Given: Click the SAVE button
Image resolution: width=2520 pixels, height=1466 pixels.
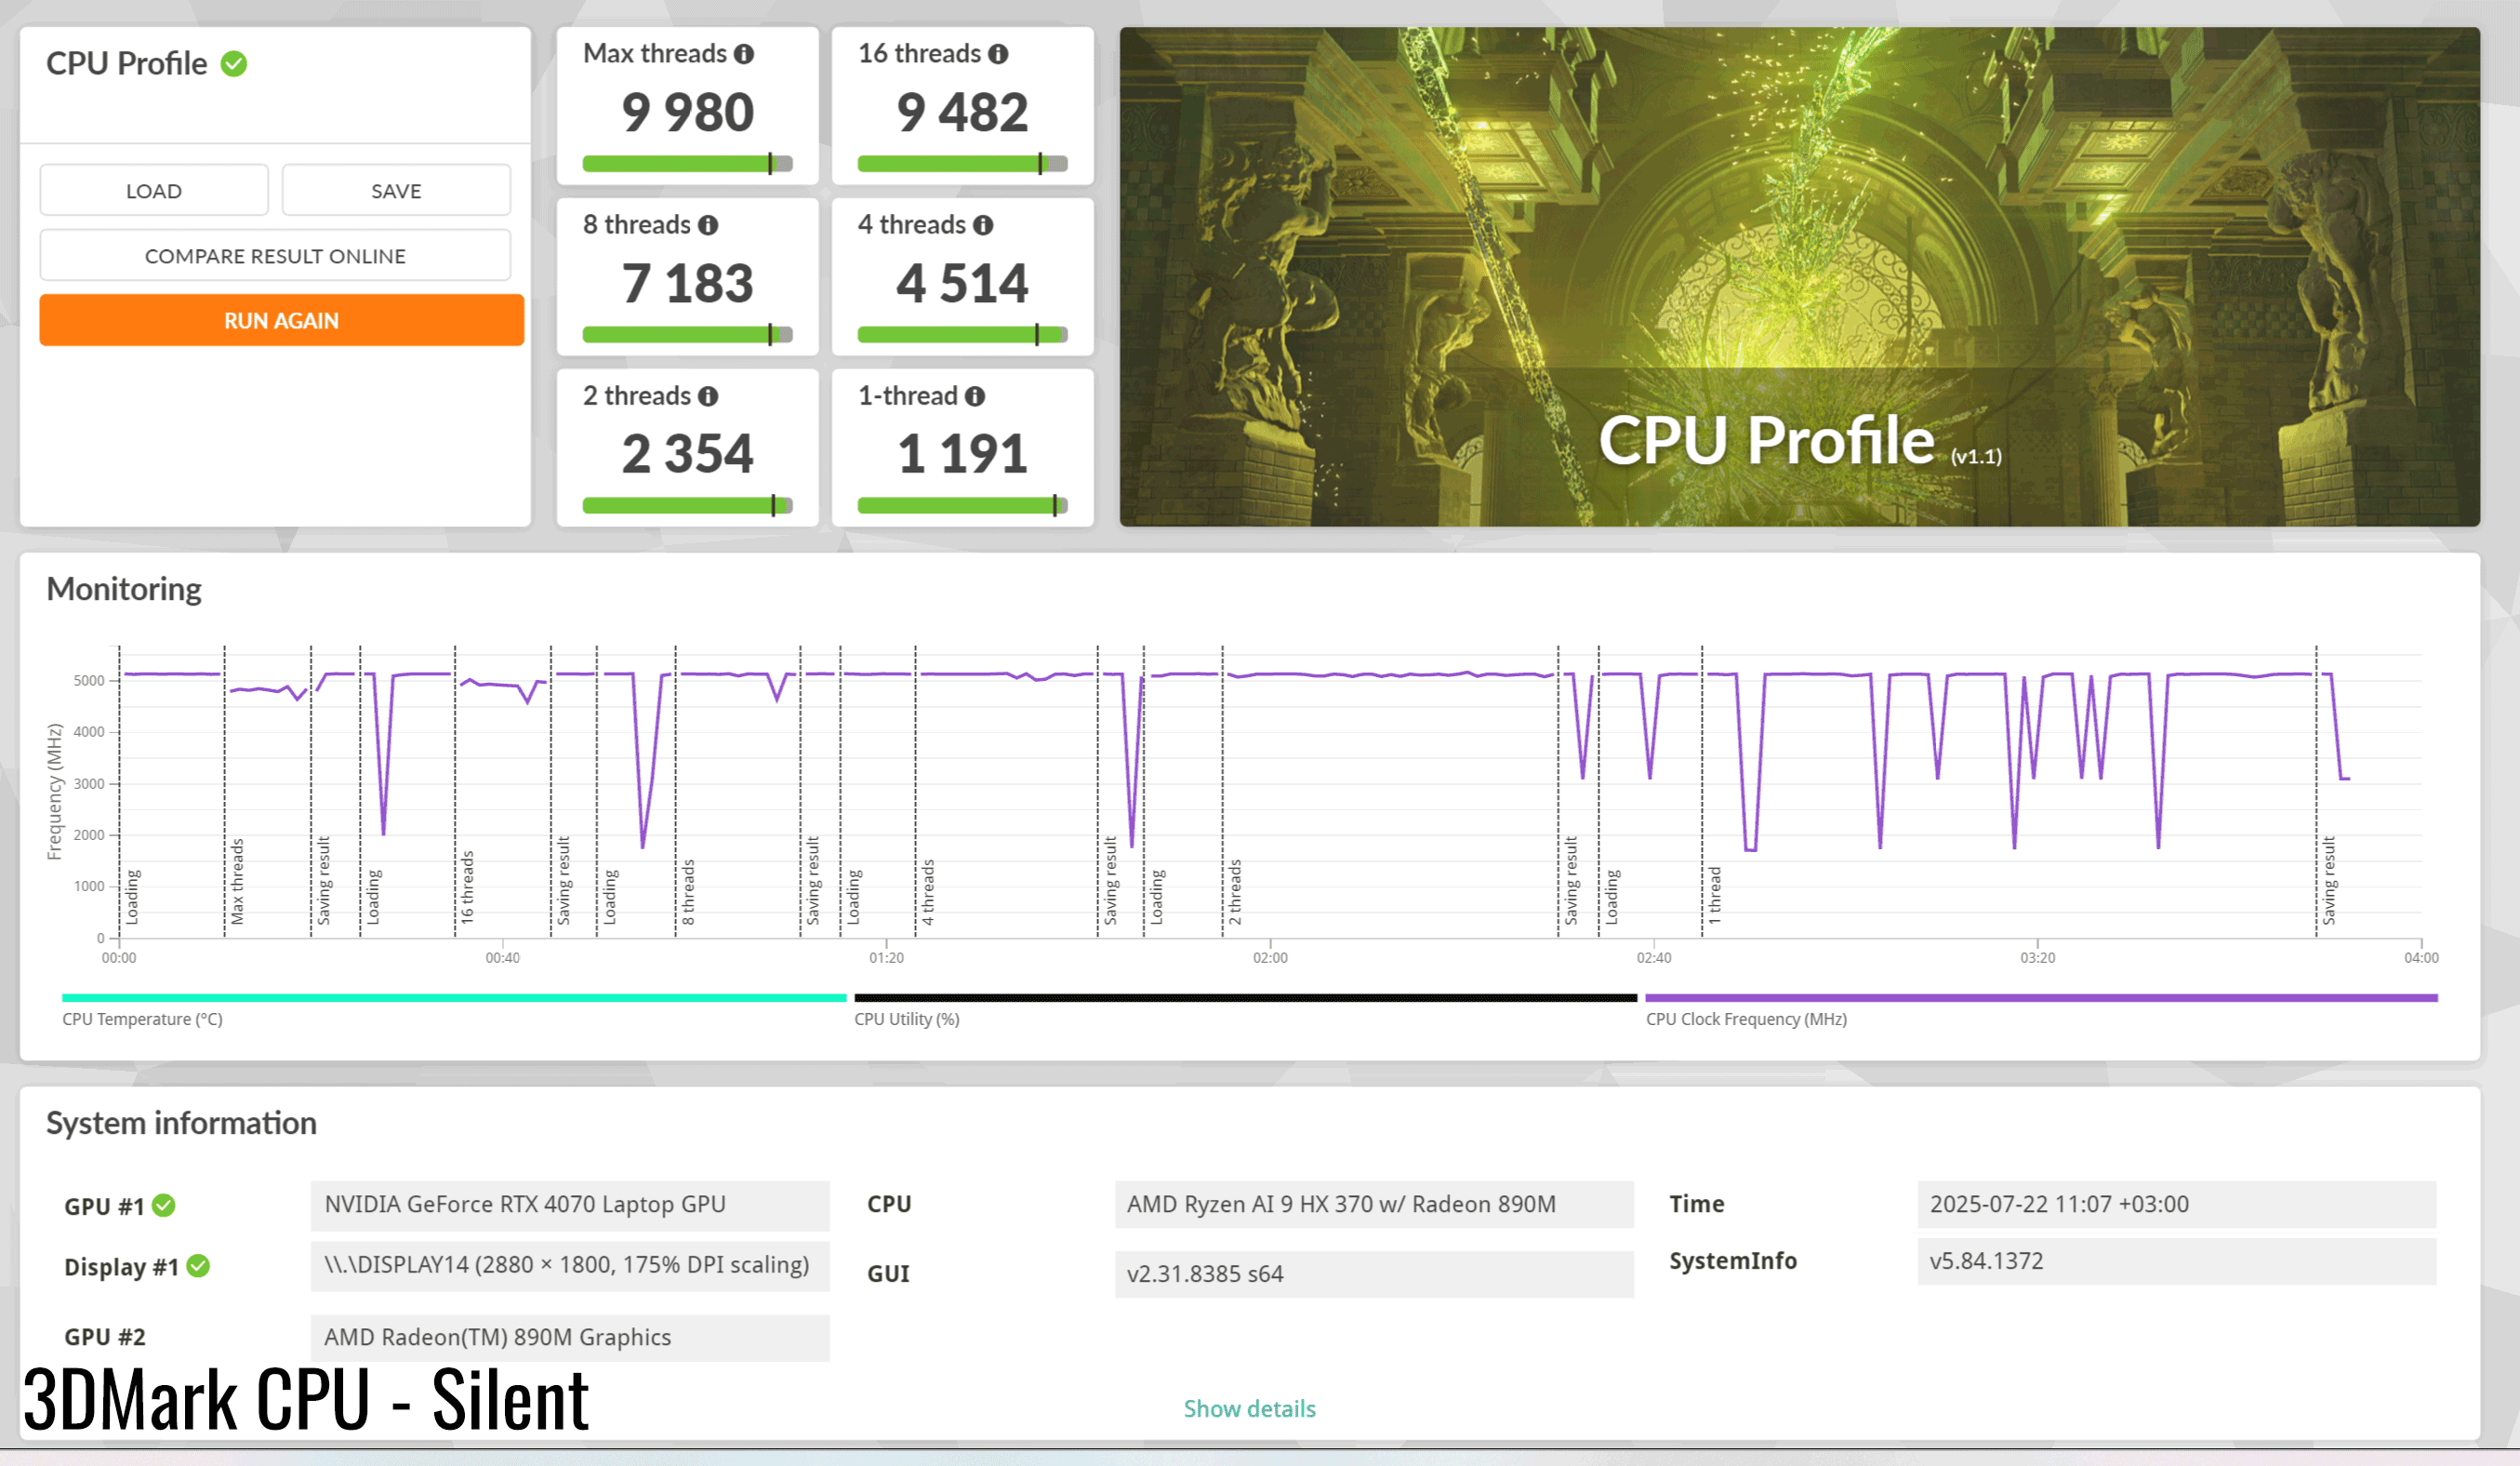Looking at the screenshot, I should 396,190.
